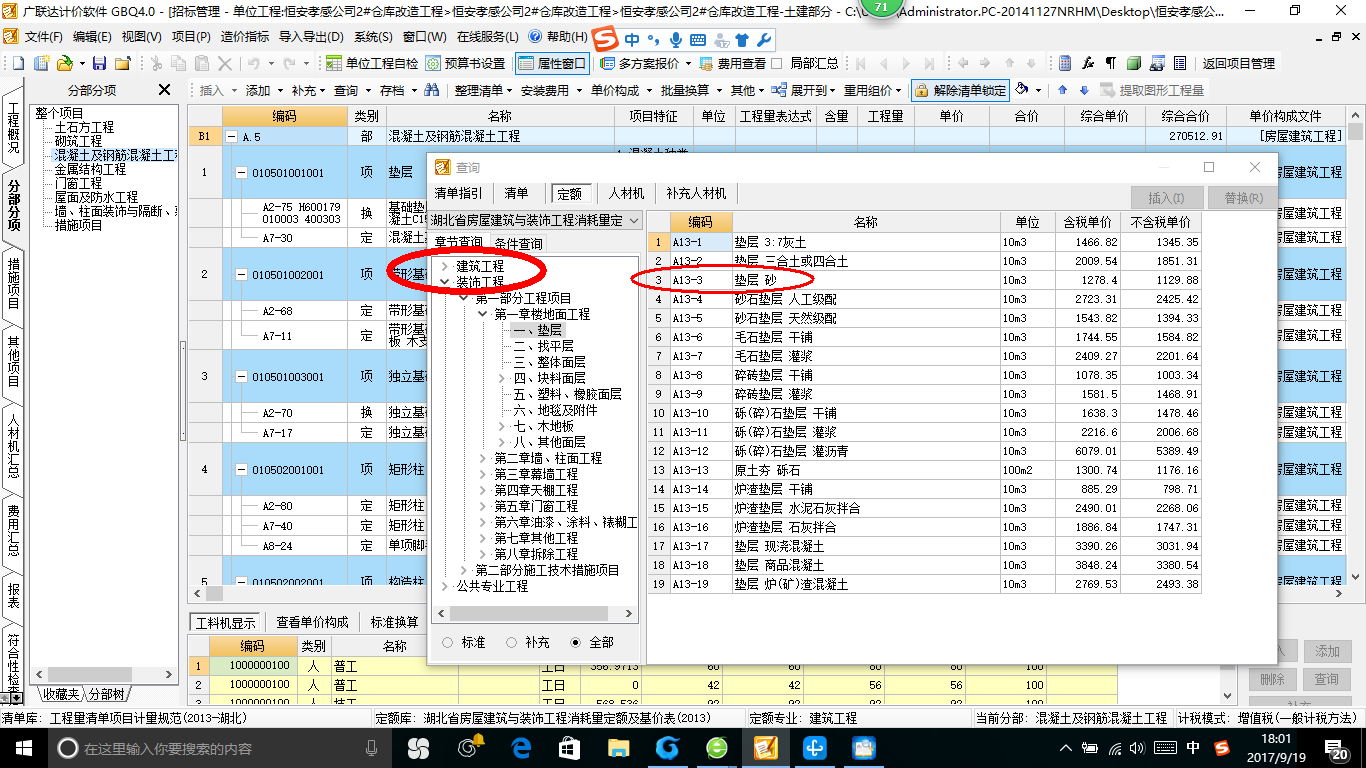Select the 标准 radio button
This screenshot has width=1366, height=768.
[447, 642]
